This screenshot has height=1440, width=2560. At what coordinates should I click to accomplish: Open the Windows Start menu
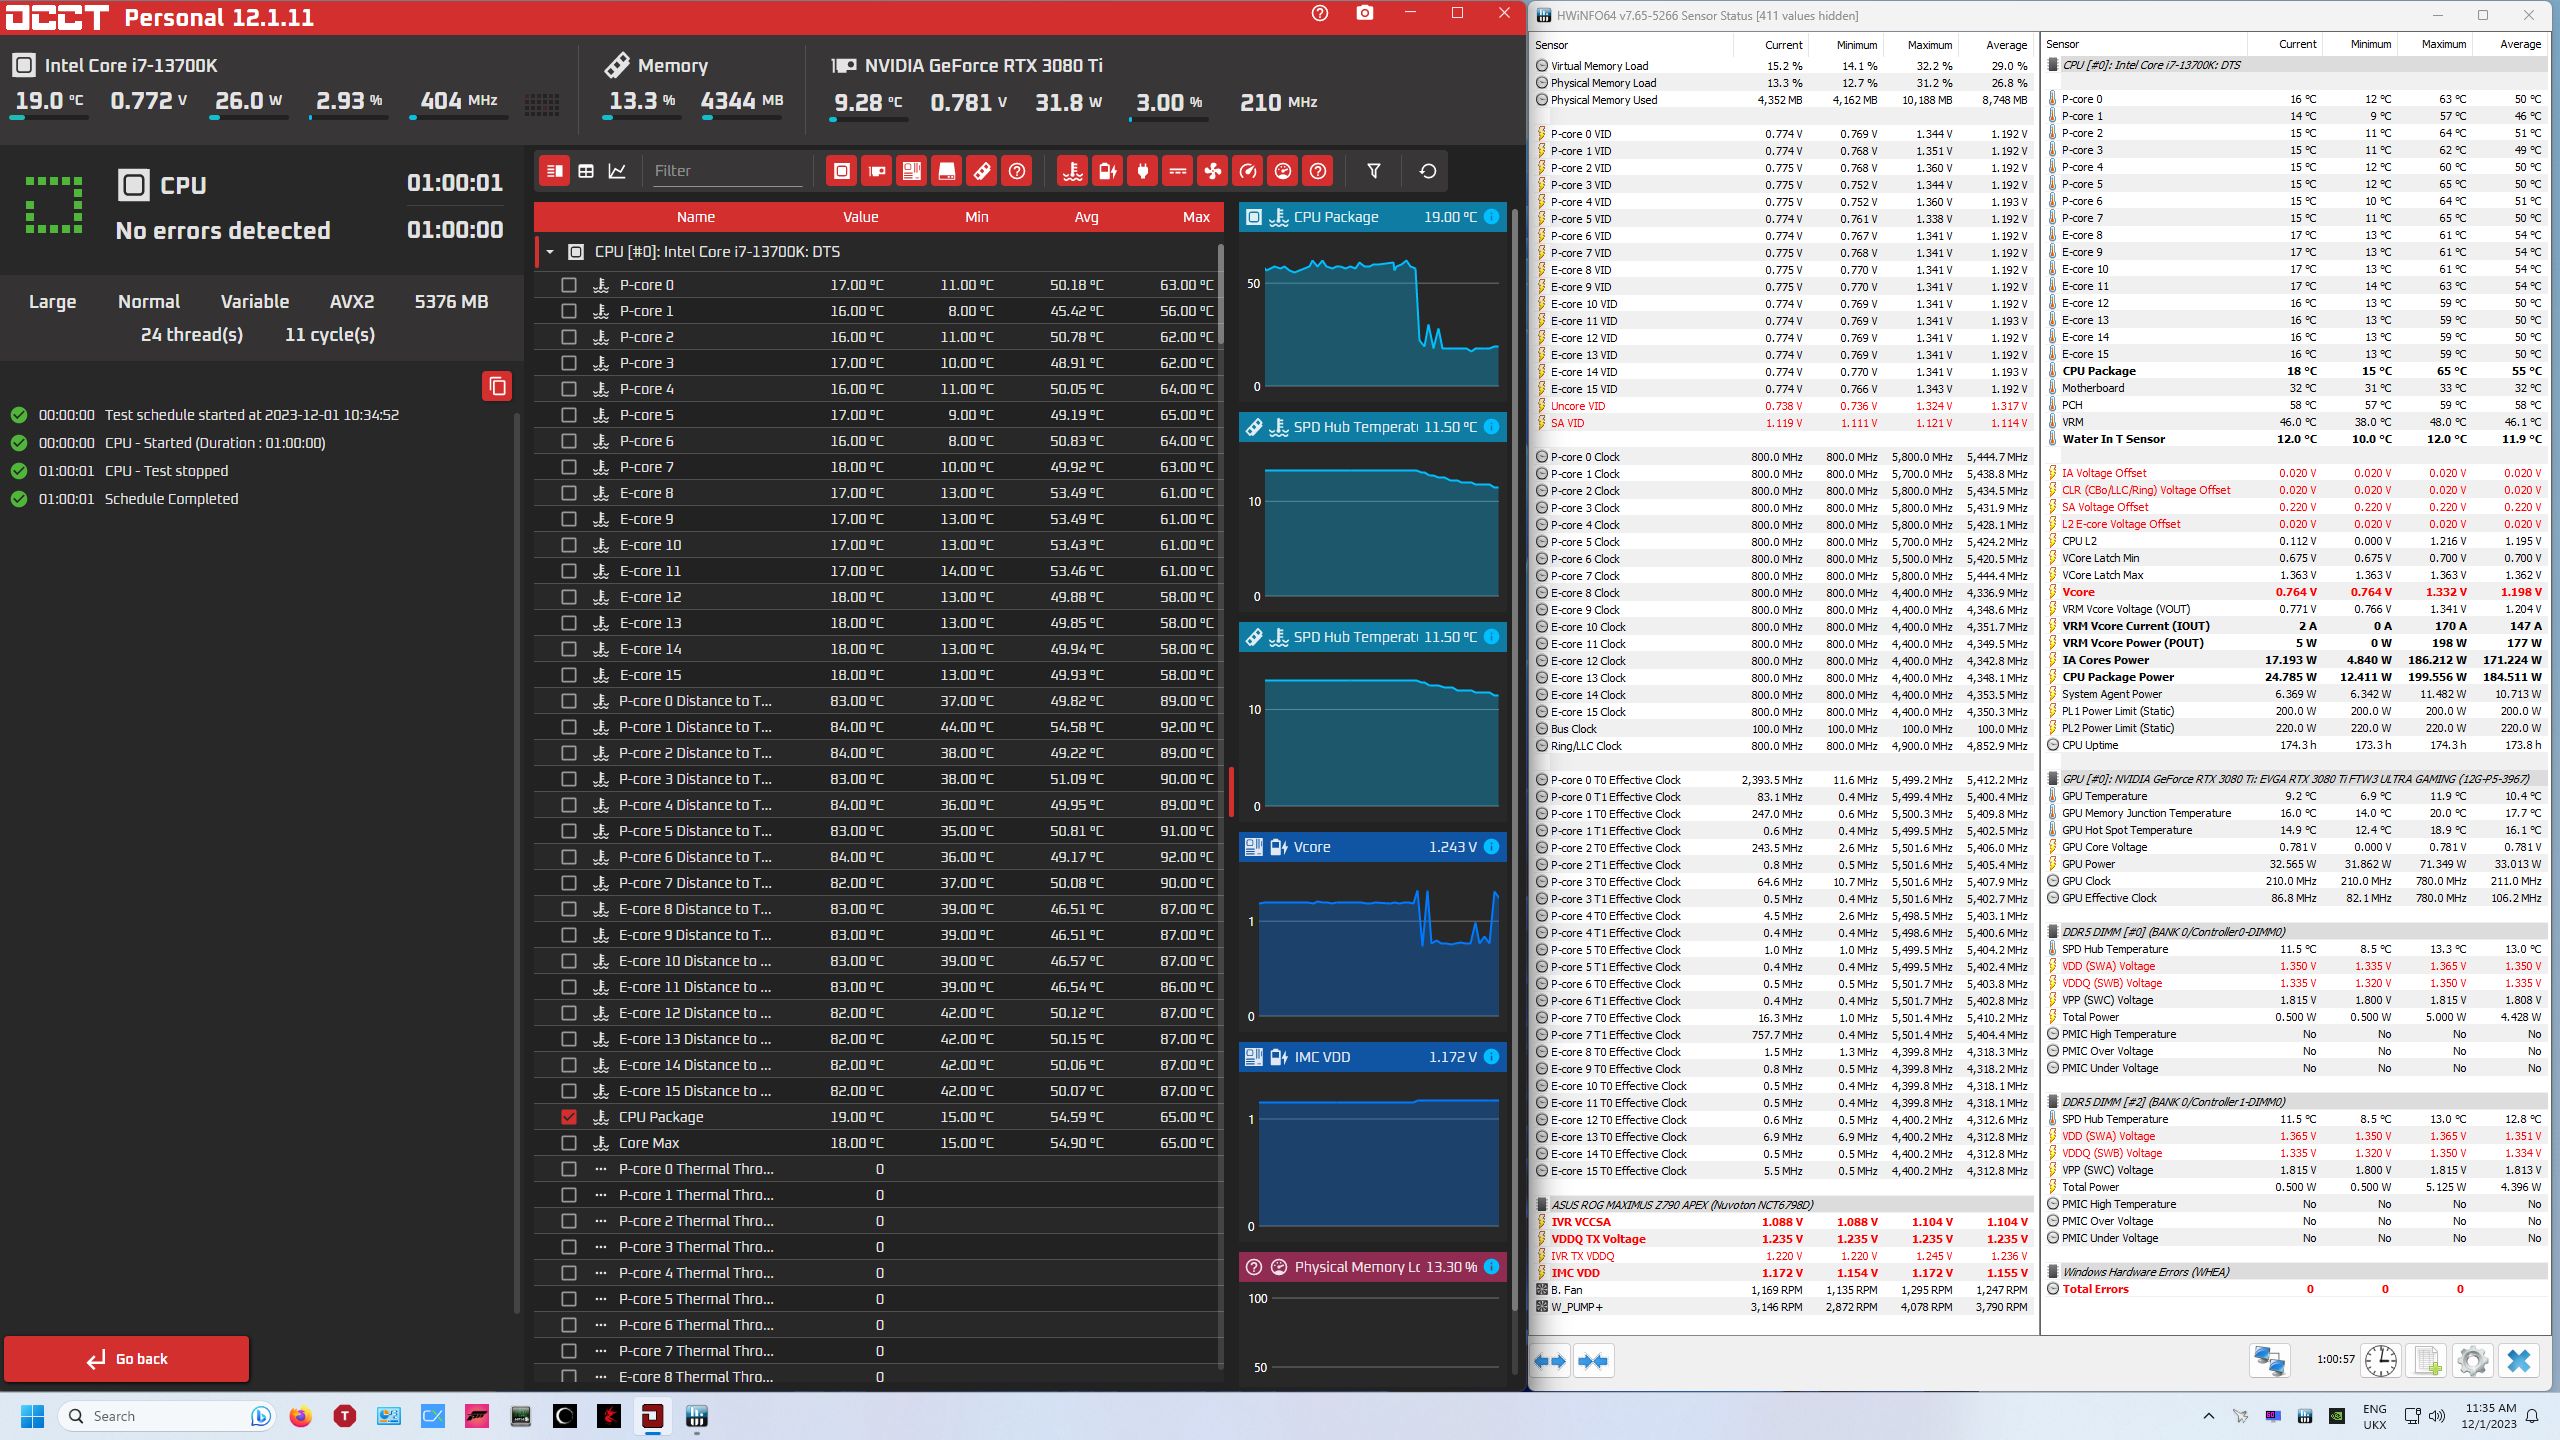[x=32, y=1416]
